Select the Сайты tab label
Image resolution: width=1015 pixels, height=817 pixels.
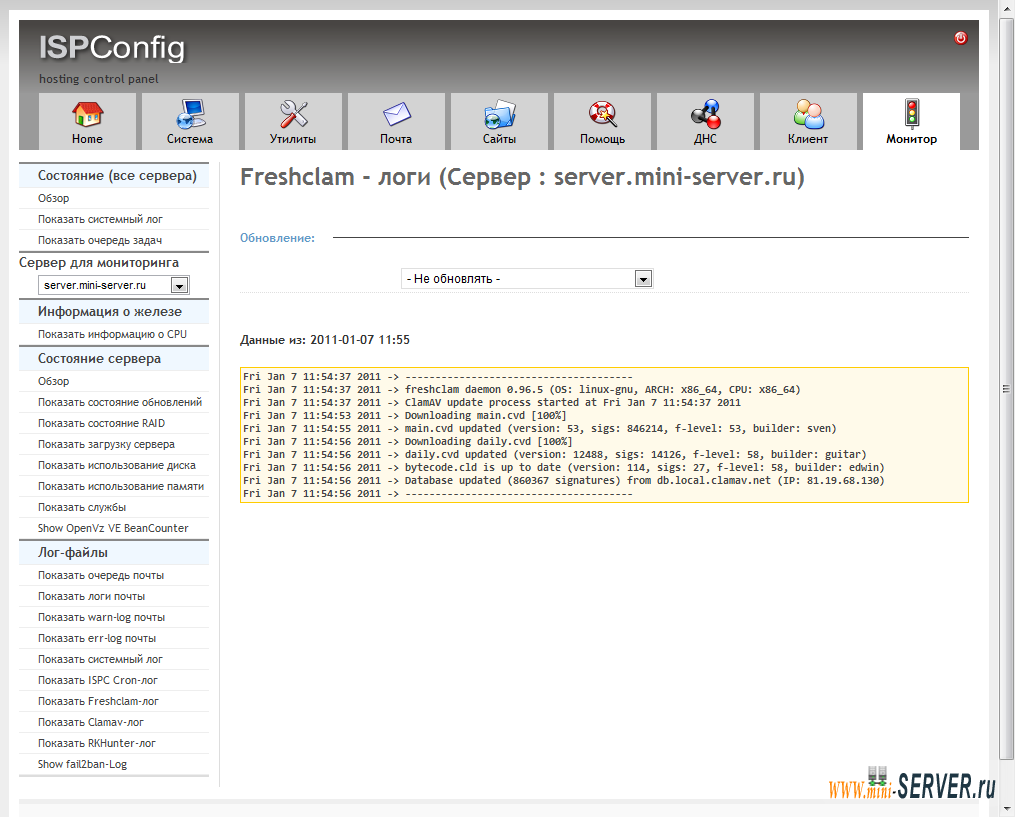[499, 139]
